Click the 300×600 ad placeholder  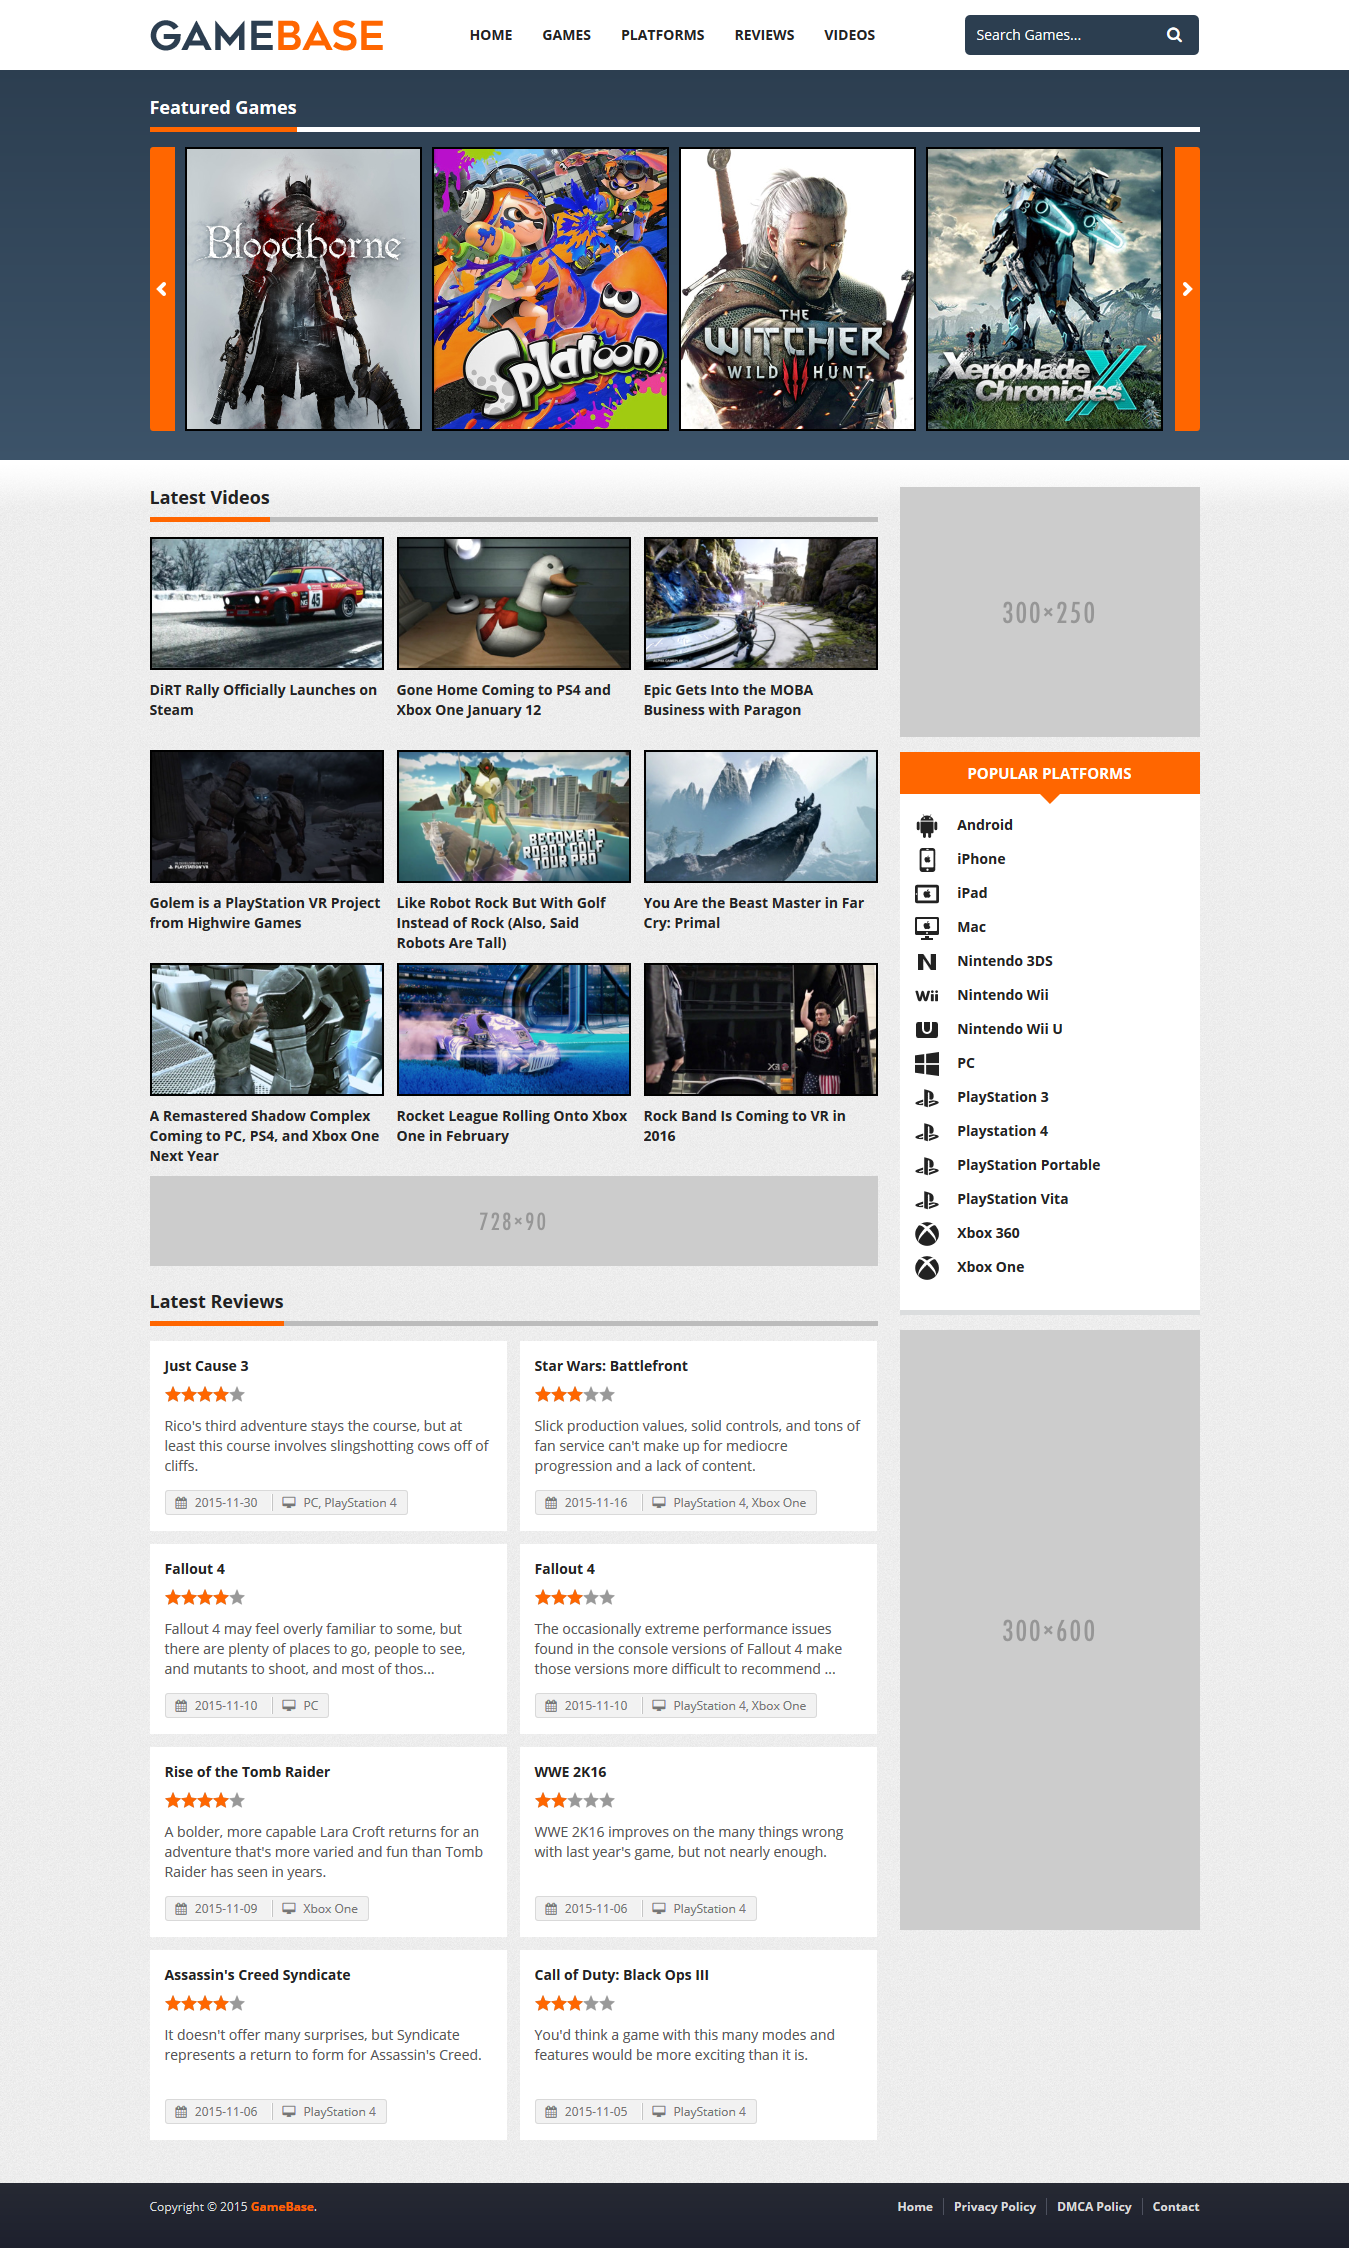1050,1630
